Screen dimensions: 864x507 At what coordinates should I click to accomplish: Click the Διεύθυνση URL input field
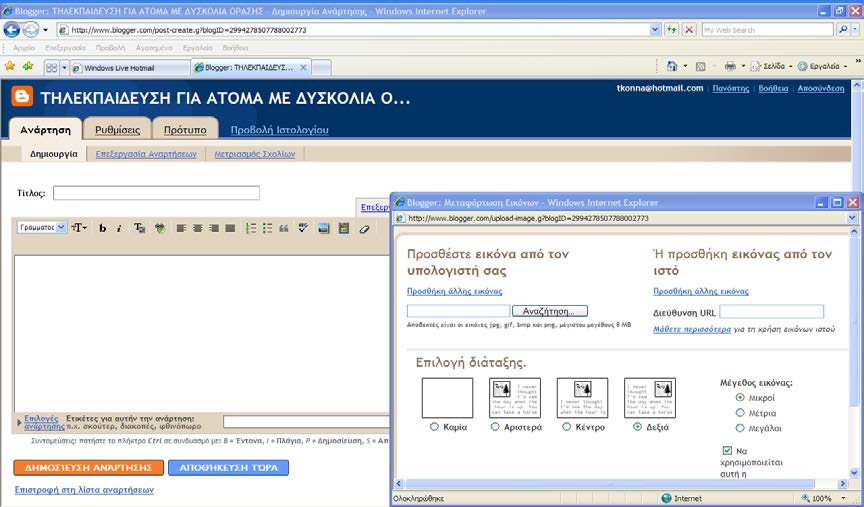click(771, 311)
